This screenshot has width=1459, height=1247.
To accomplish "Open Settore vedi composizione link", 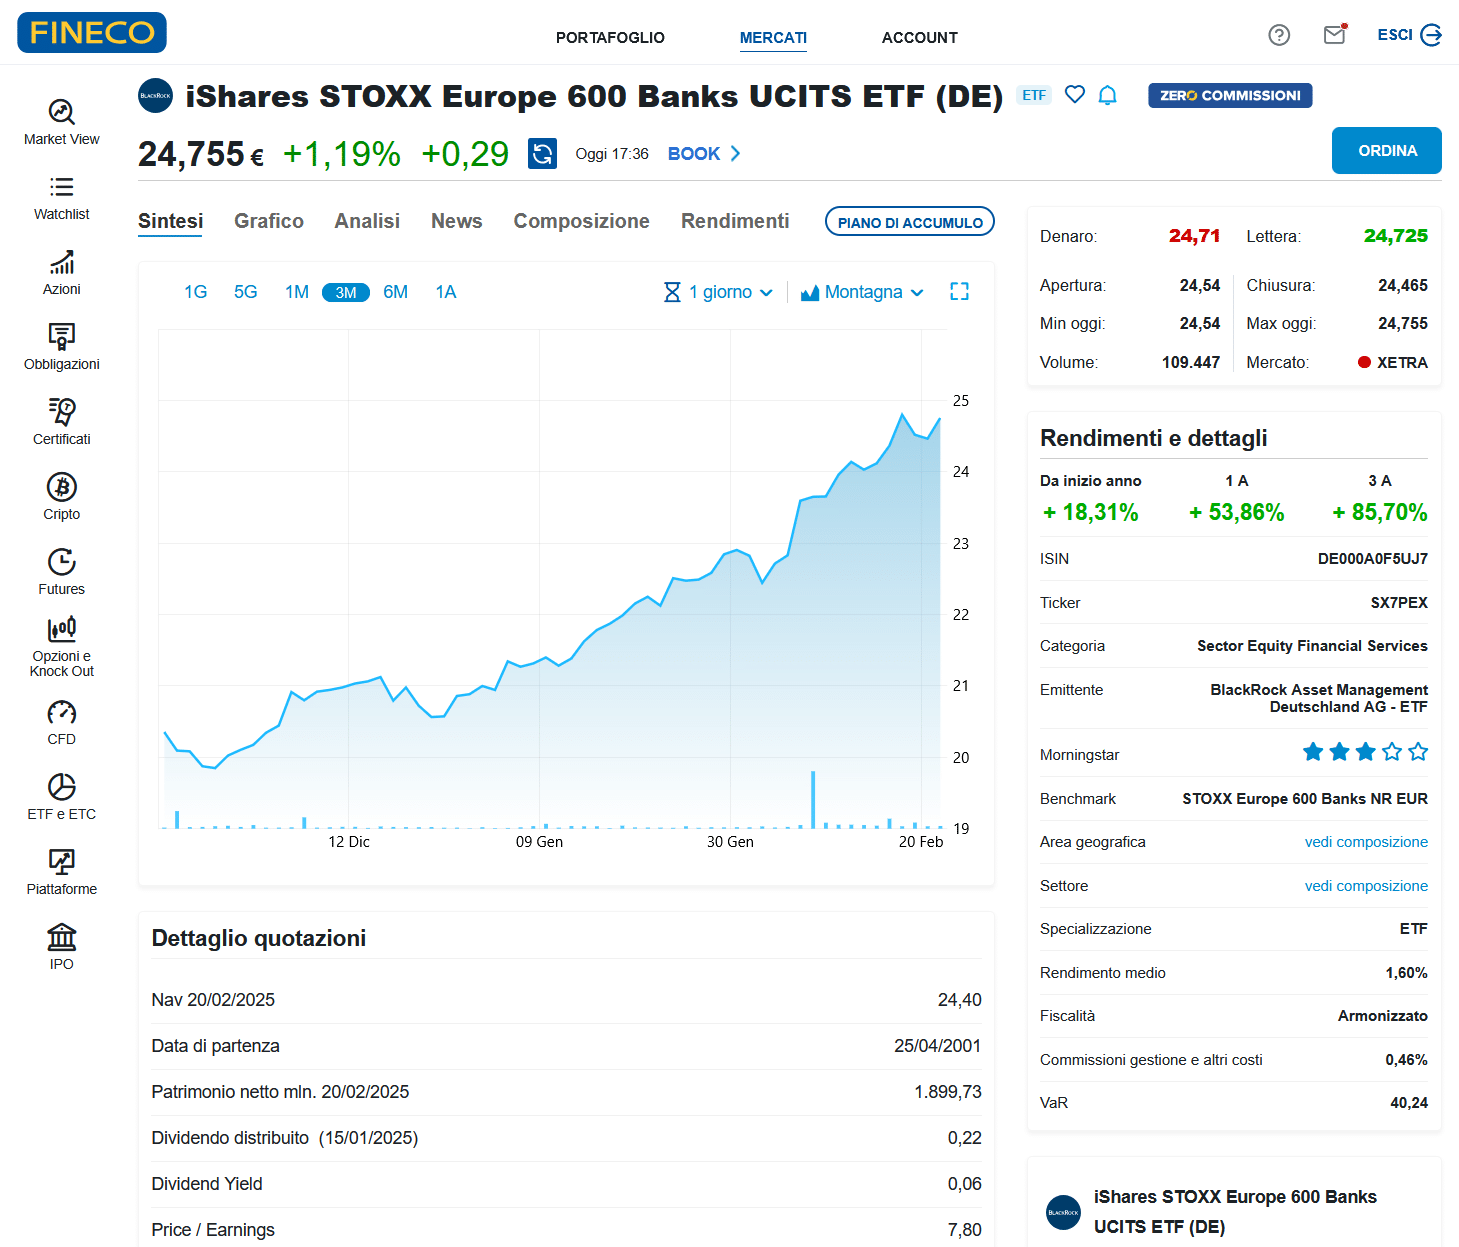I will [x=1366, y=886].
